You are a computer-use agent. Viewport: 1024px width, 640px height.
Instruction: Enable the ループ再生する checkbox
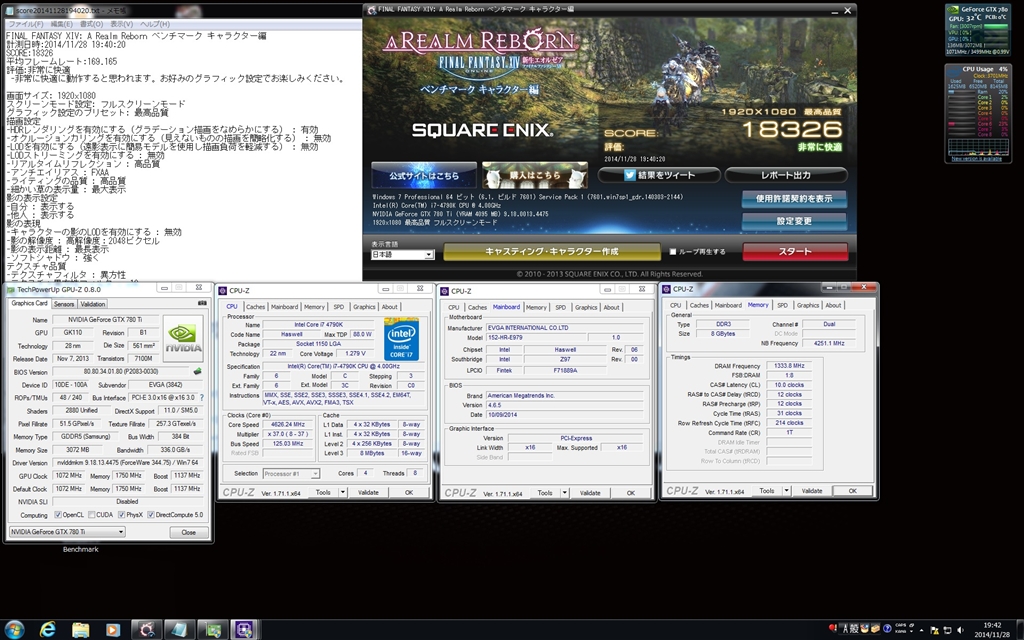click(x=673, y=251)
